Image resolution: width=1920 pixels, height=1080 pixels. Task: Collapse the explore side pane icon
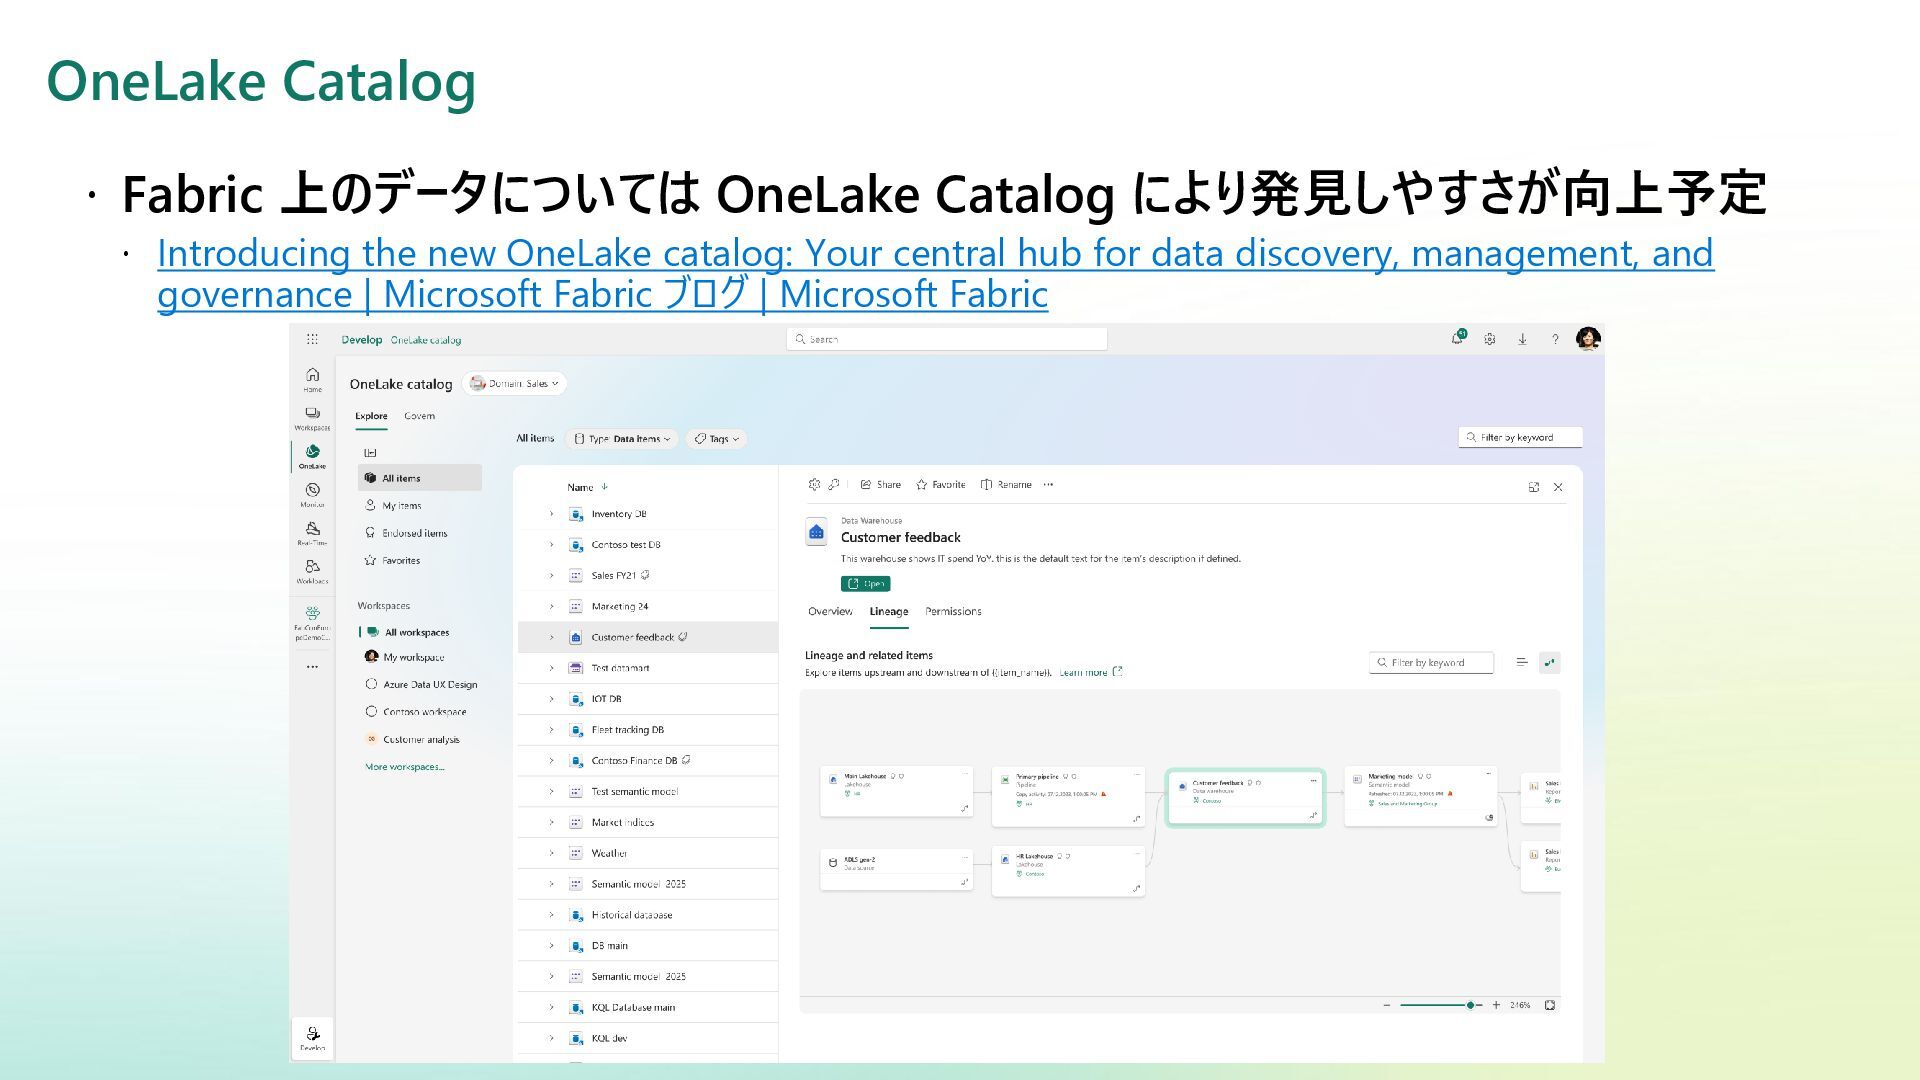370,453
